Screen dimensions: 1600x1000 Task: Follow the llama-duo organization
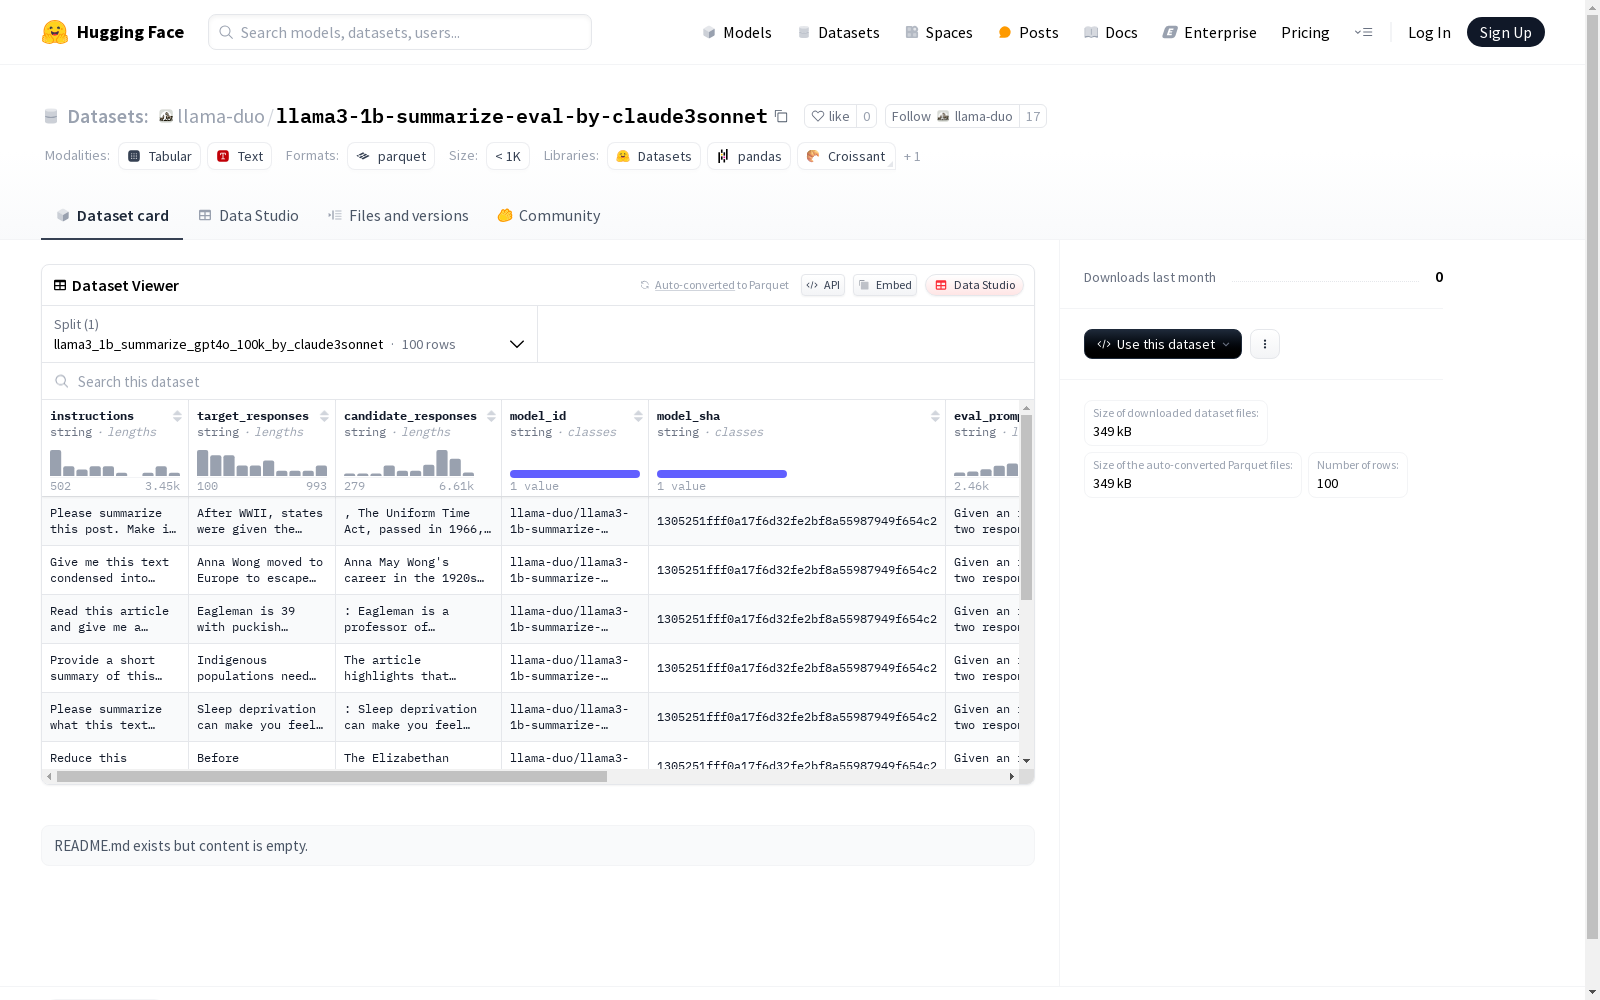pyautogui.click(x=951, y=116)
